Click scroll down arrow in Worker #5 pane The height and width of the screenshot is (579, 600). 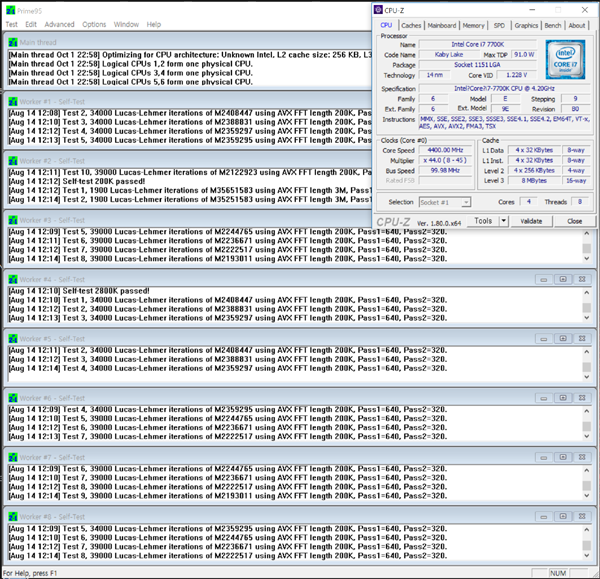(587, 377)
